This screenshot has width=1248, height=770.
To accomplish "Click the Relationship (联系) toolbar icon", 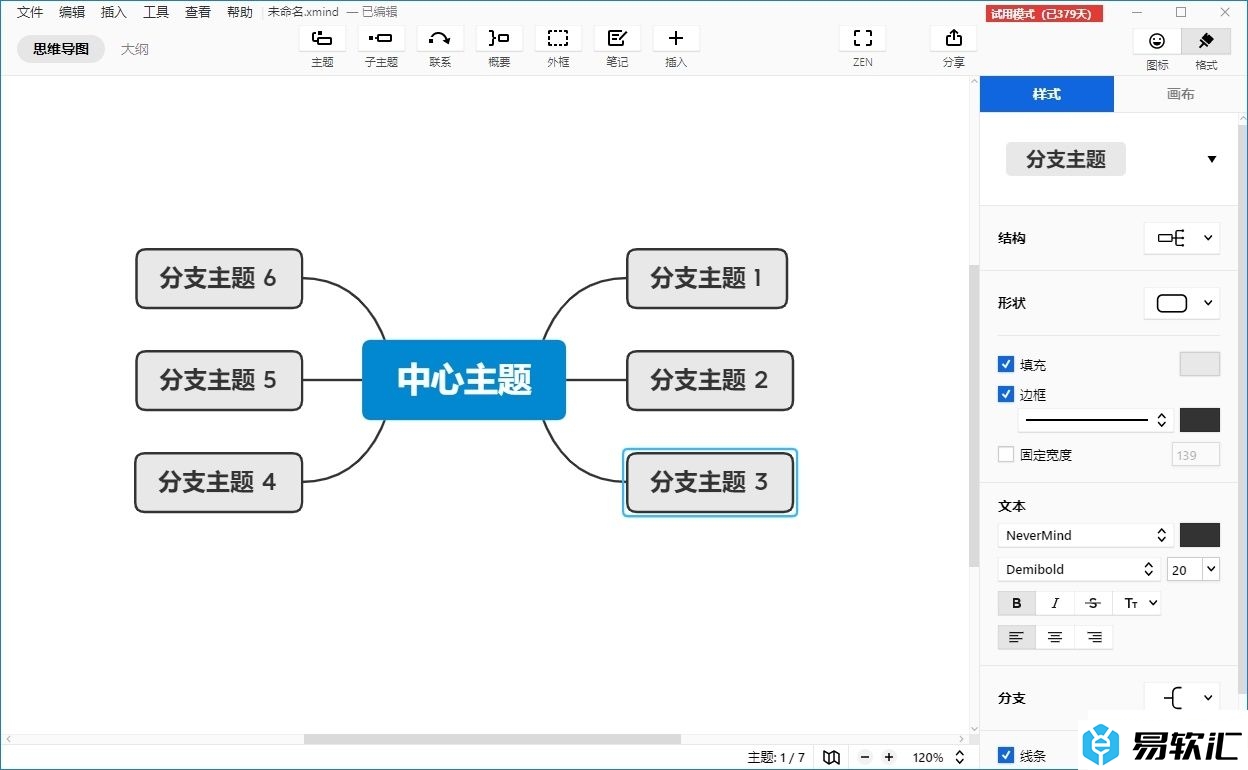I will (x=440, y=39).
